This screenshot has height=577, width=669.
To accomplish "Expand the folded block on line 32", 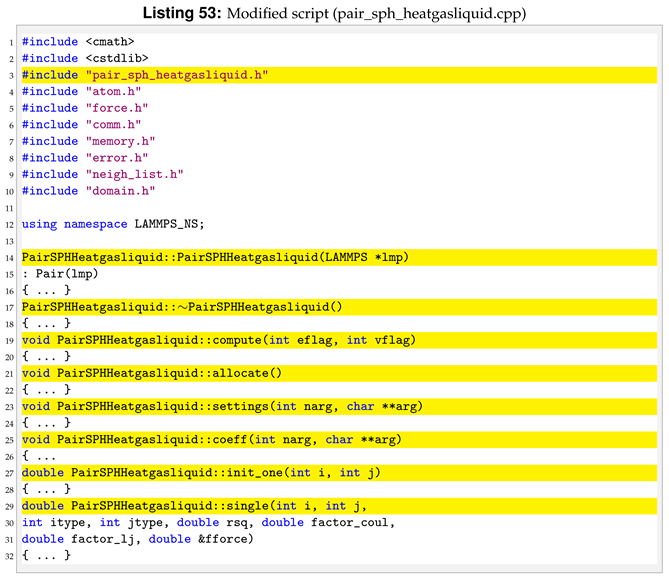I will pyautogui.click(x=46, y=555).
